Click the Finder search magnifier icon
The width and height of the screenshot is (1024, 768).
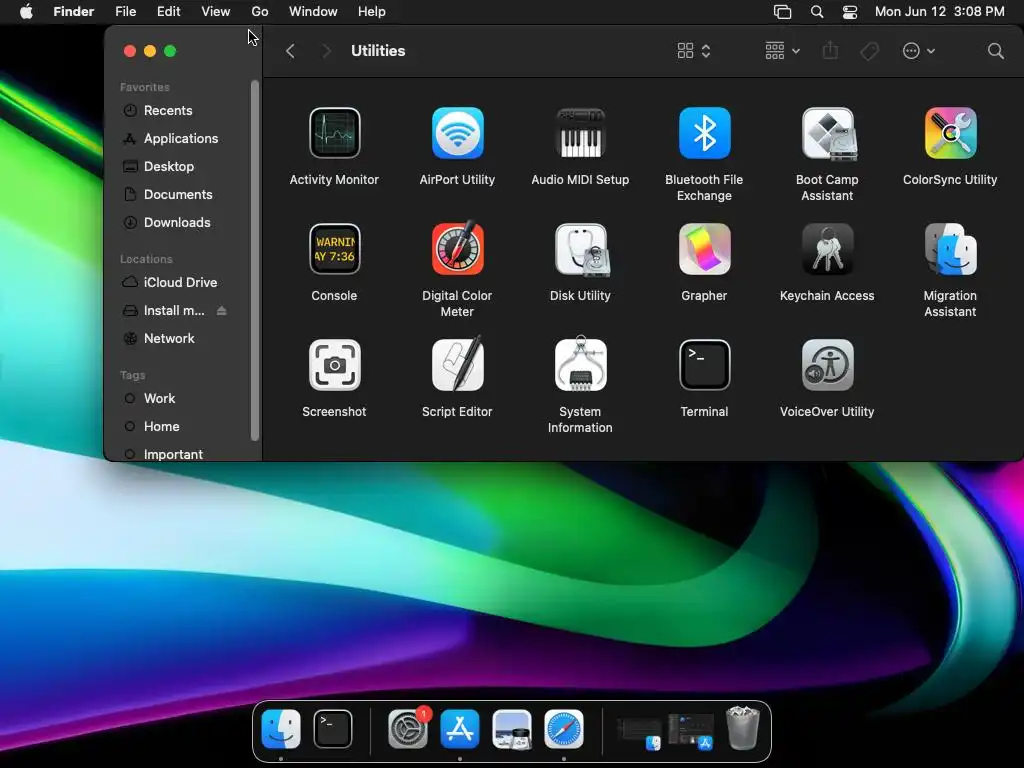click(x=995, y=51)
